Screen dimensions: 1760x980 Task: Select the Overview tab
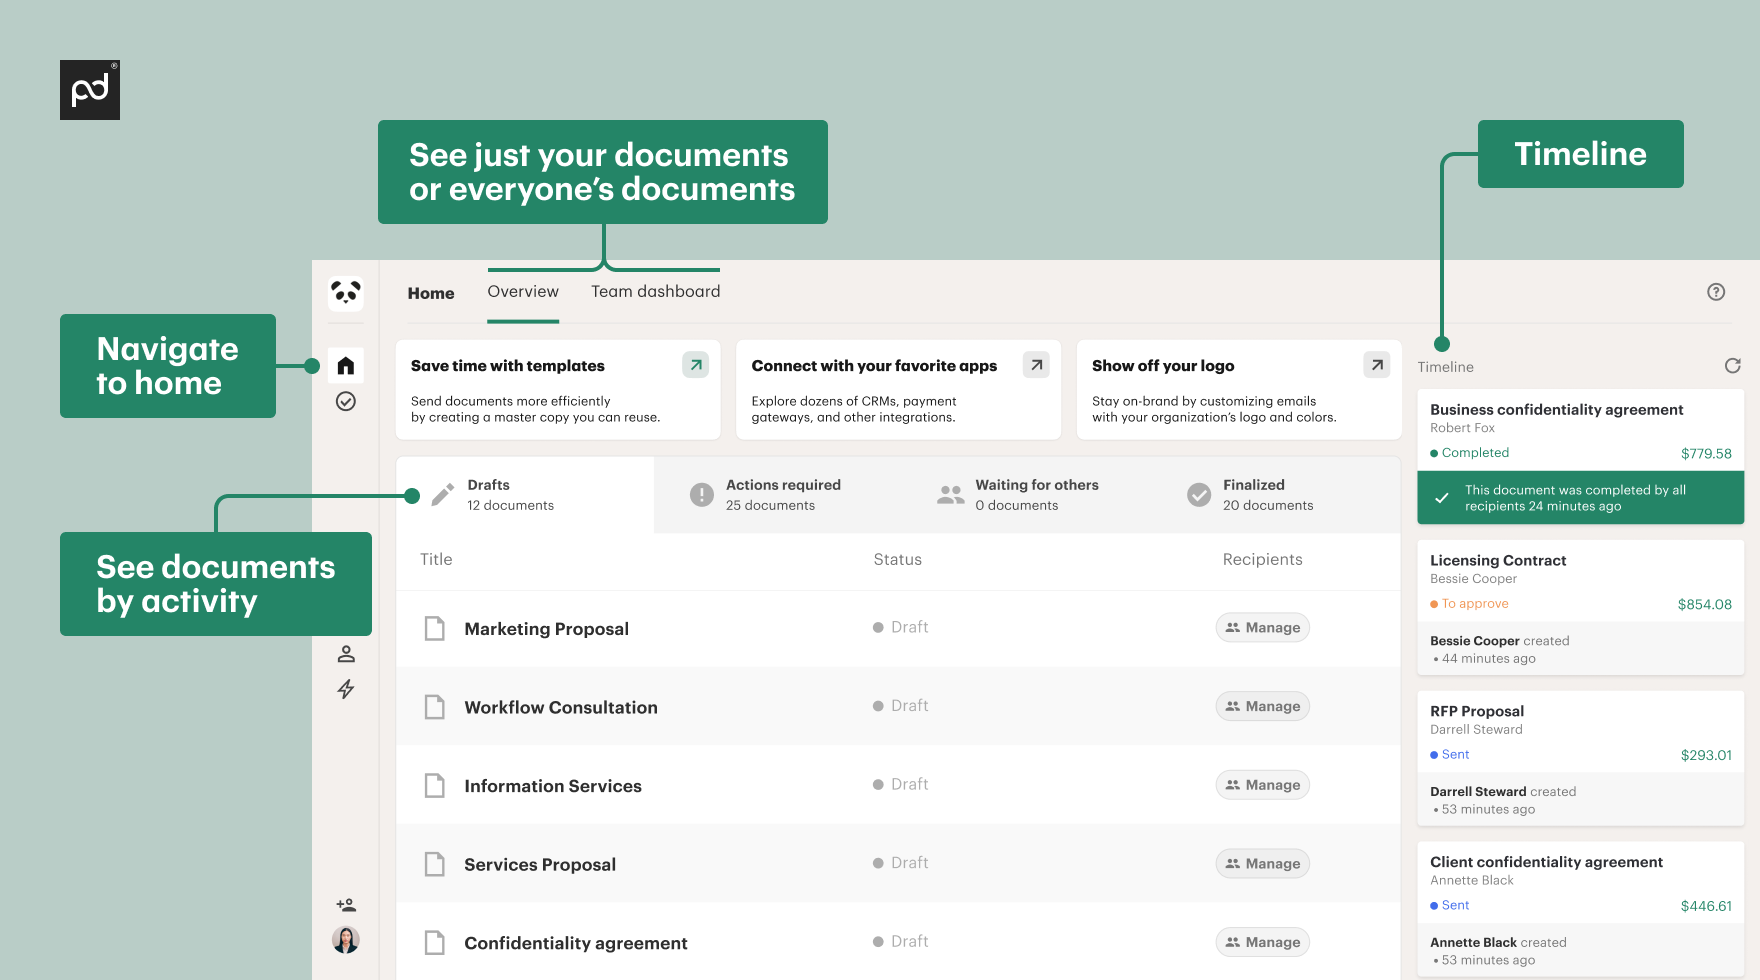click(x=522, y=291)
